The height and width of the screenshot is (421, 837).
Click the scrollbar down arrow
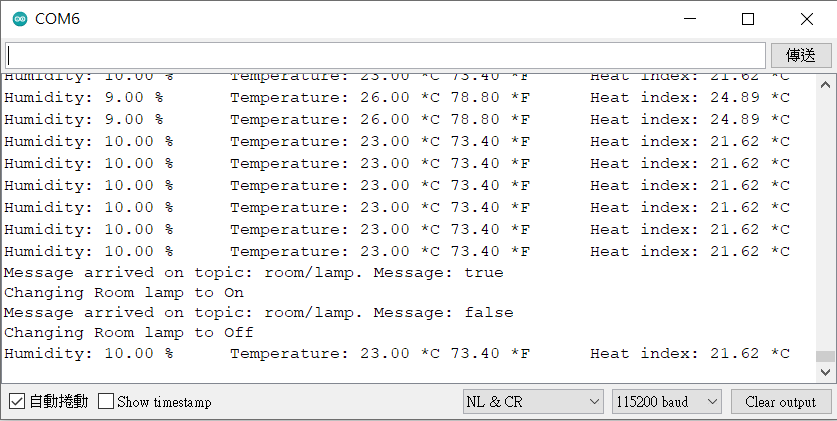pyautogui.click(x=825, y=372)
